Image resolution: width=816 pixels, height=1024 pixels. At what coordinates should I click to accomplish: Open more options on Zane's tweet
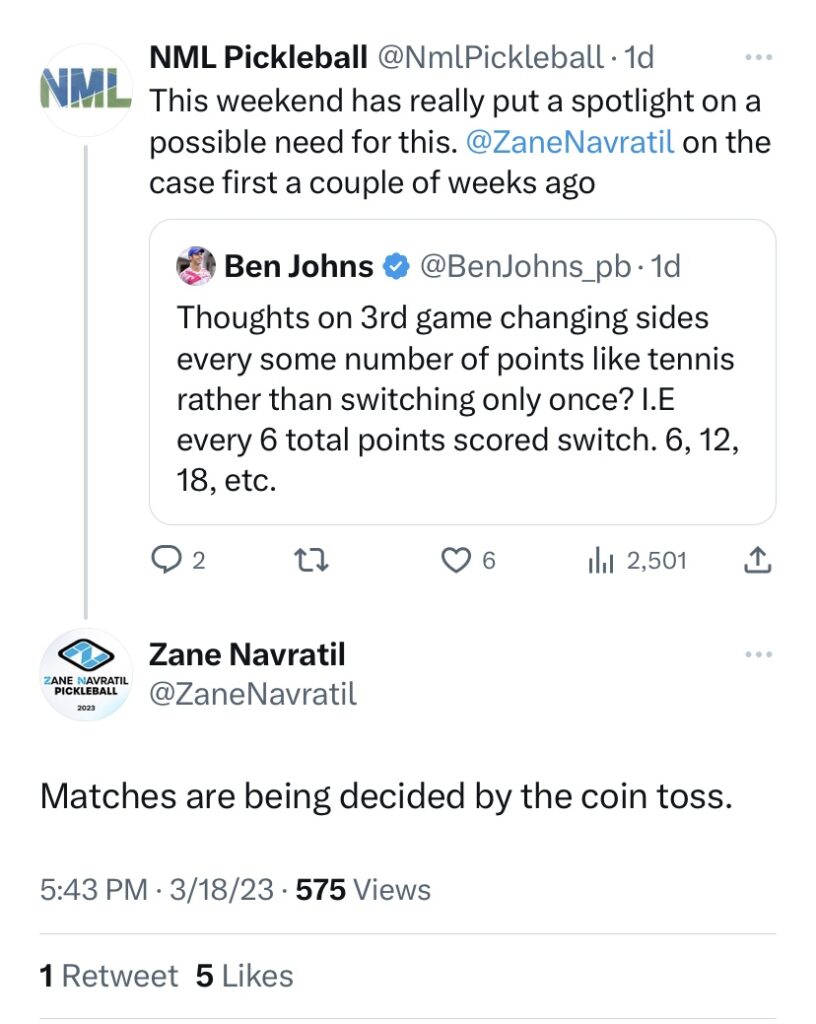758,655
